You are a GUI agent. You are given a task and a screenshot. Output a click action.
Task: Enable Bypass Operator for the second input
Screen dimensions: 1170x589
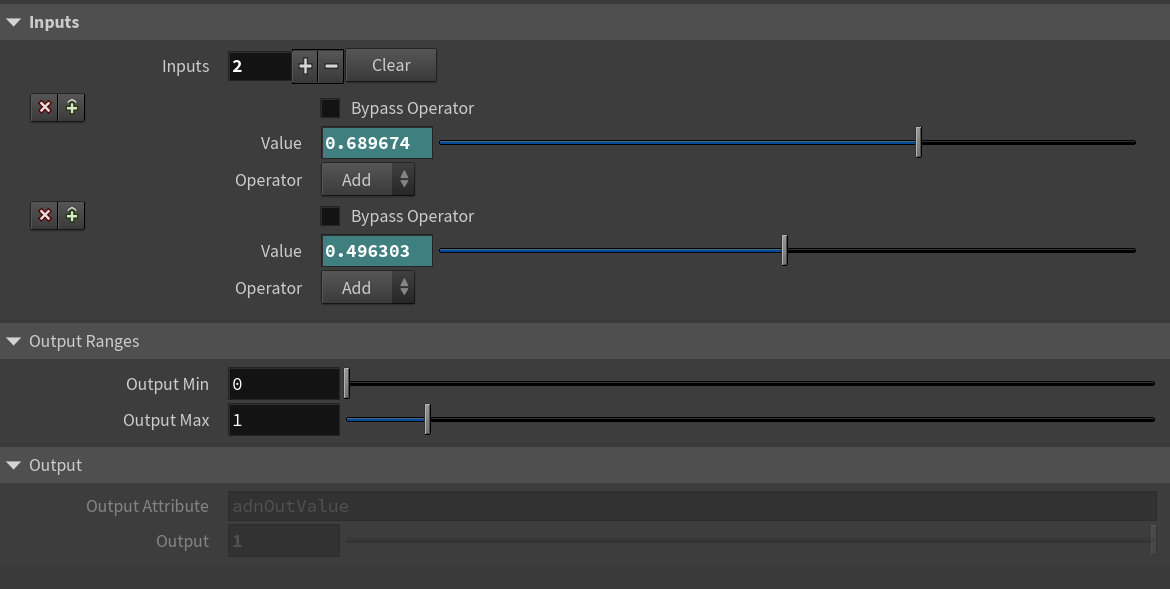tap(330, 216)
